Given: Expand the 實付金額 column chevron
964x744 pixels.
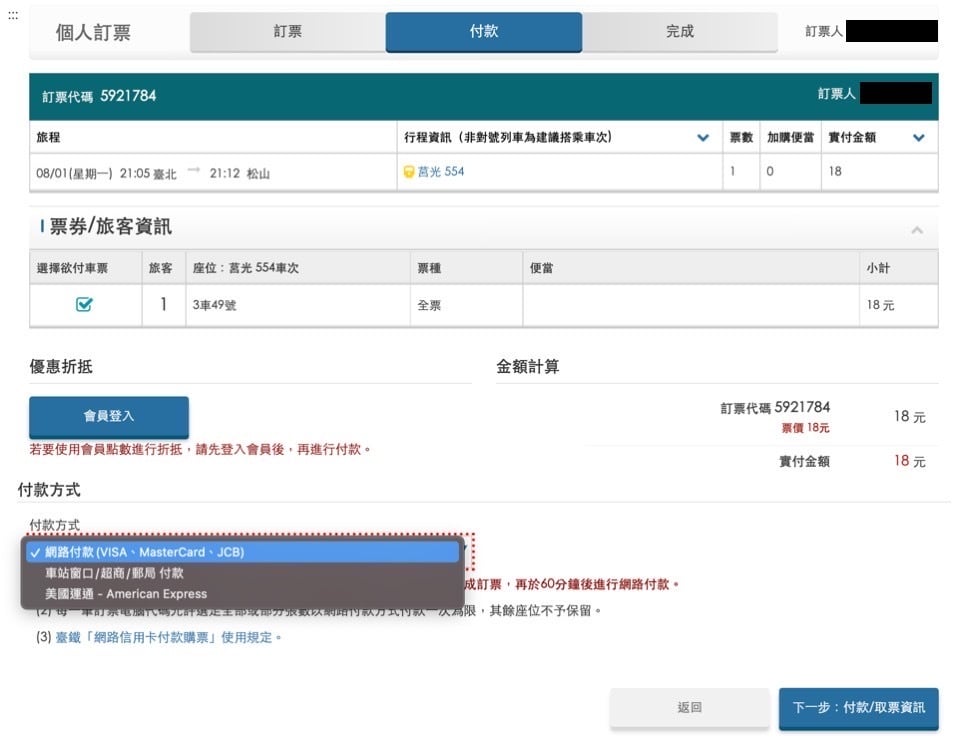Looking at the screenshot, I should [919, 138].
